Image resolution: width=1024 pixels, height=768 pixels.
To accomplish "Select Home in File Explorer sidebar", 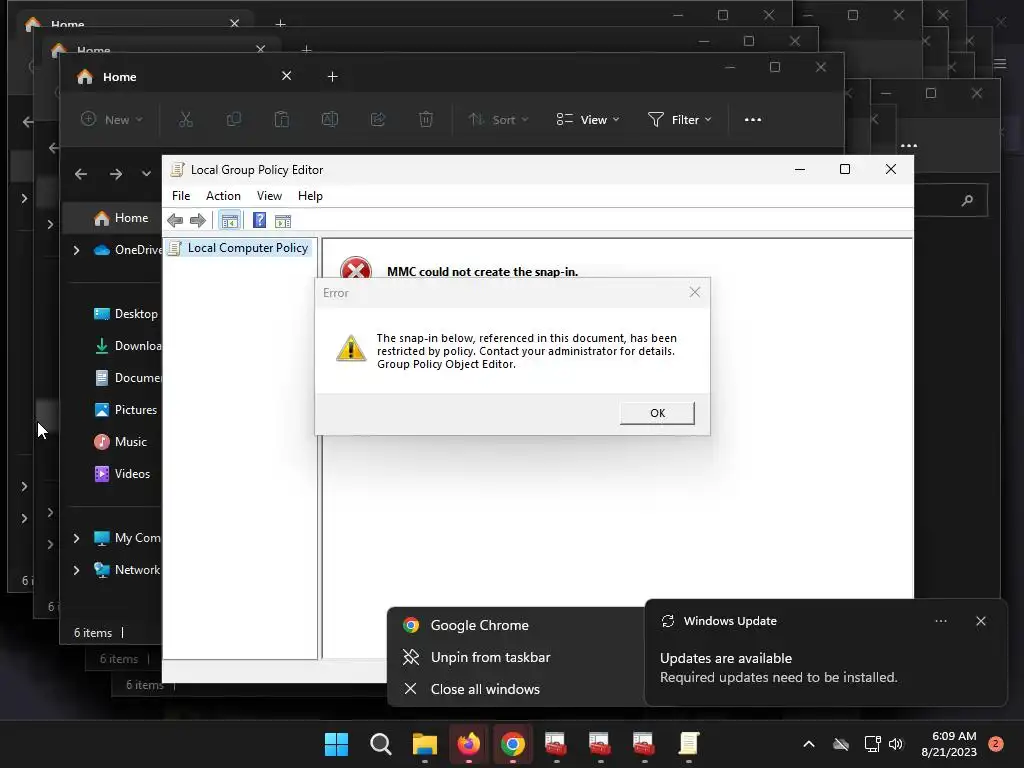I will [x=121, y=218].
